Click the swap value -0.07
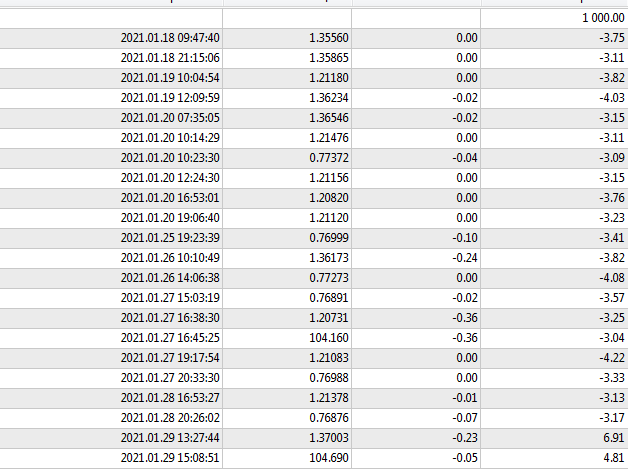Viewport: 628px width, 469px height. tap(465, 418)
